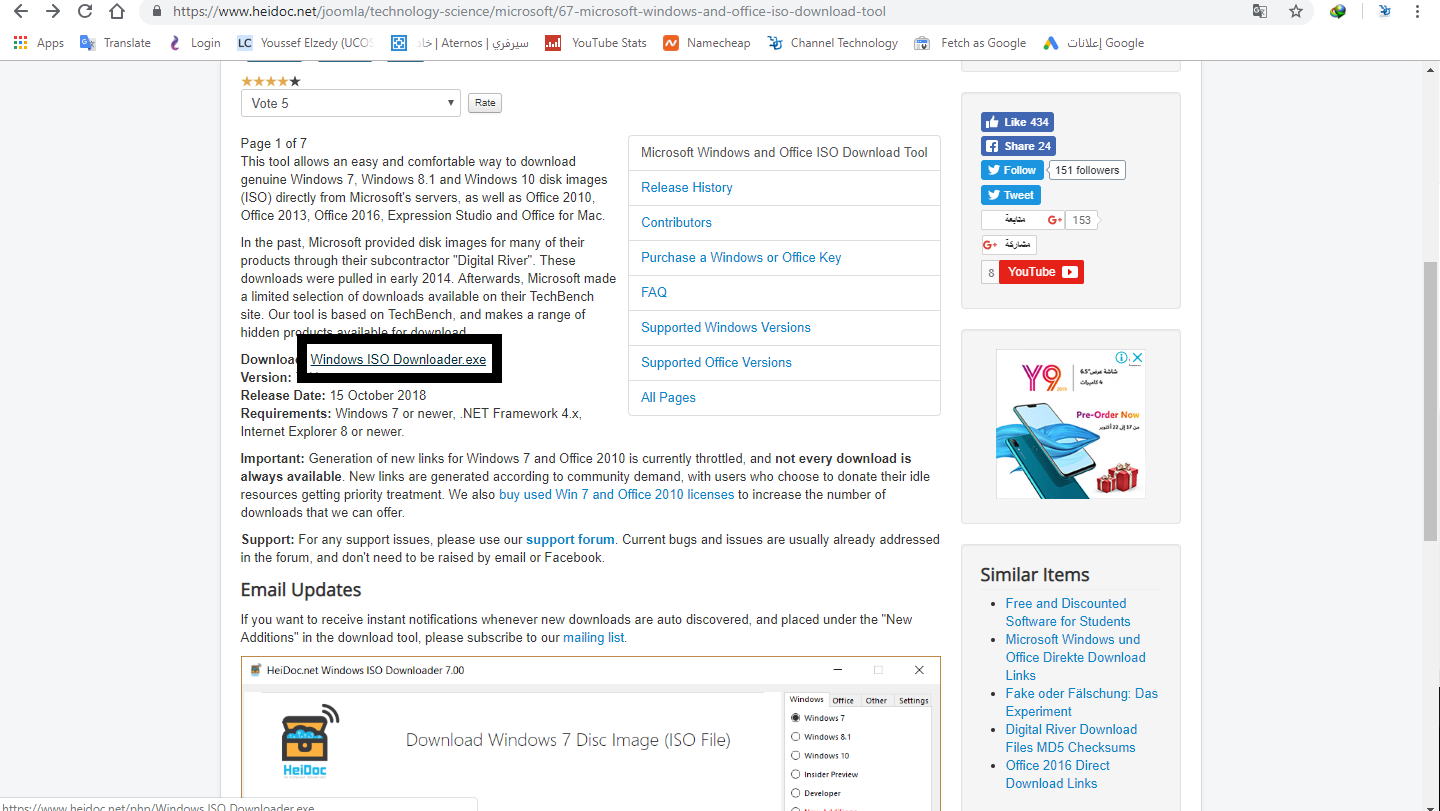This screenshot has height=811, width=1440.
Task: Open Supported Office Versions page
Action: pos(717,362)
